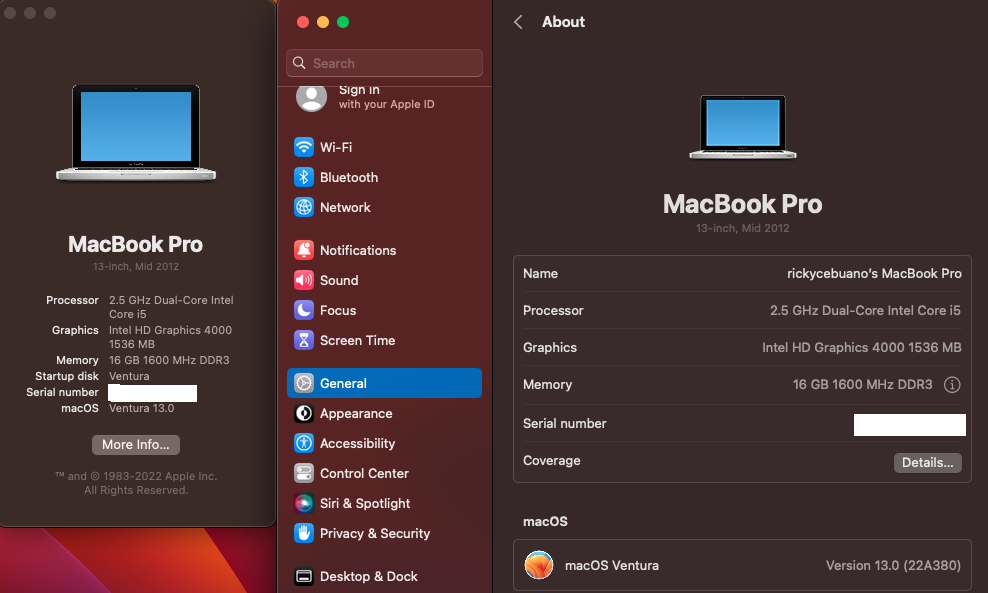Open Control Center settings
The width and height of the screenshot is (988, 593).
point(364,473)
